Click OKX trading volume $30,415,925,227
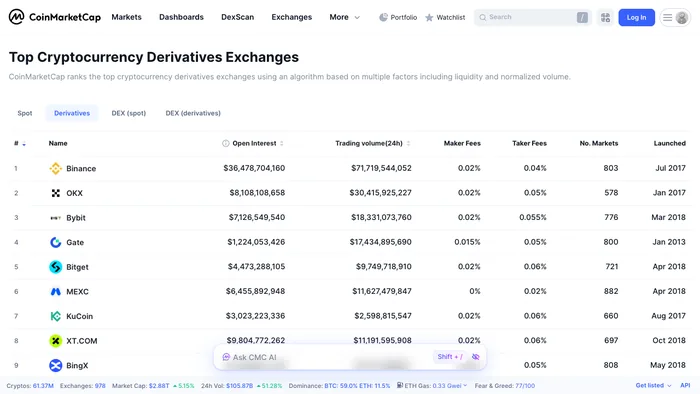 coord(380,193)
